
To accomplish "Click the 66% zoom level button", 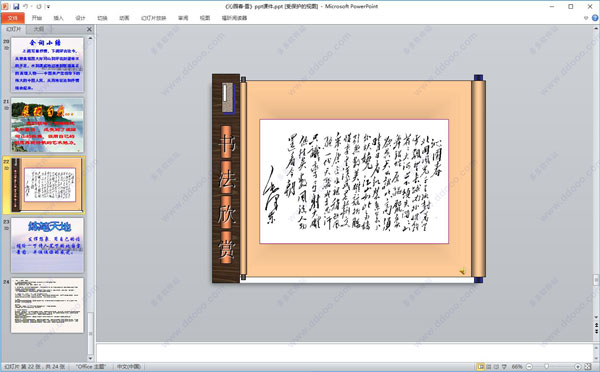I will [517, 367].
